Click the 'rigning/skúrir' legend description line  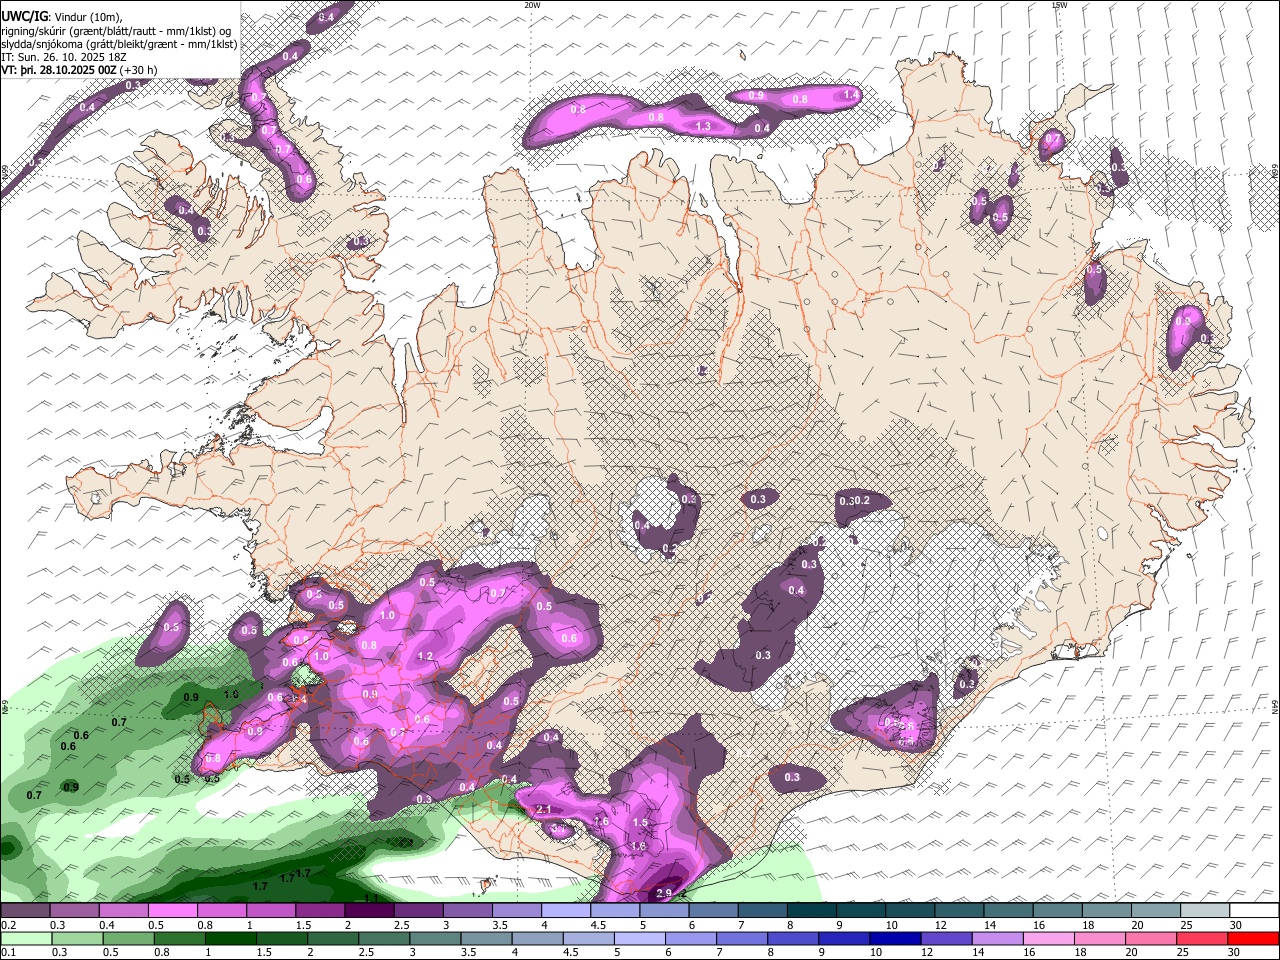[x=114, y=30]
